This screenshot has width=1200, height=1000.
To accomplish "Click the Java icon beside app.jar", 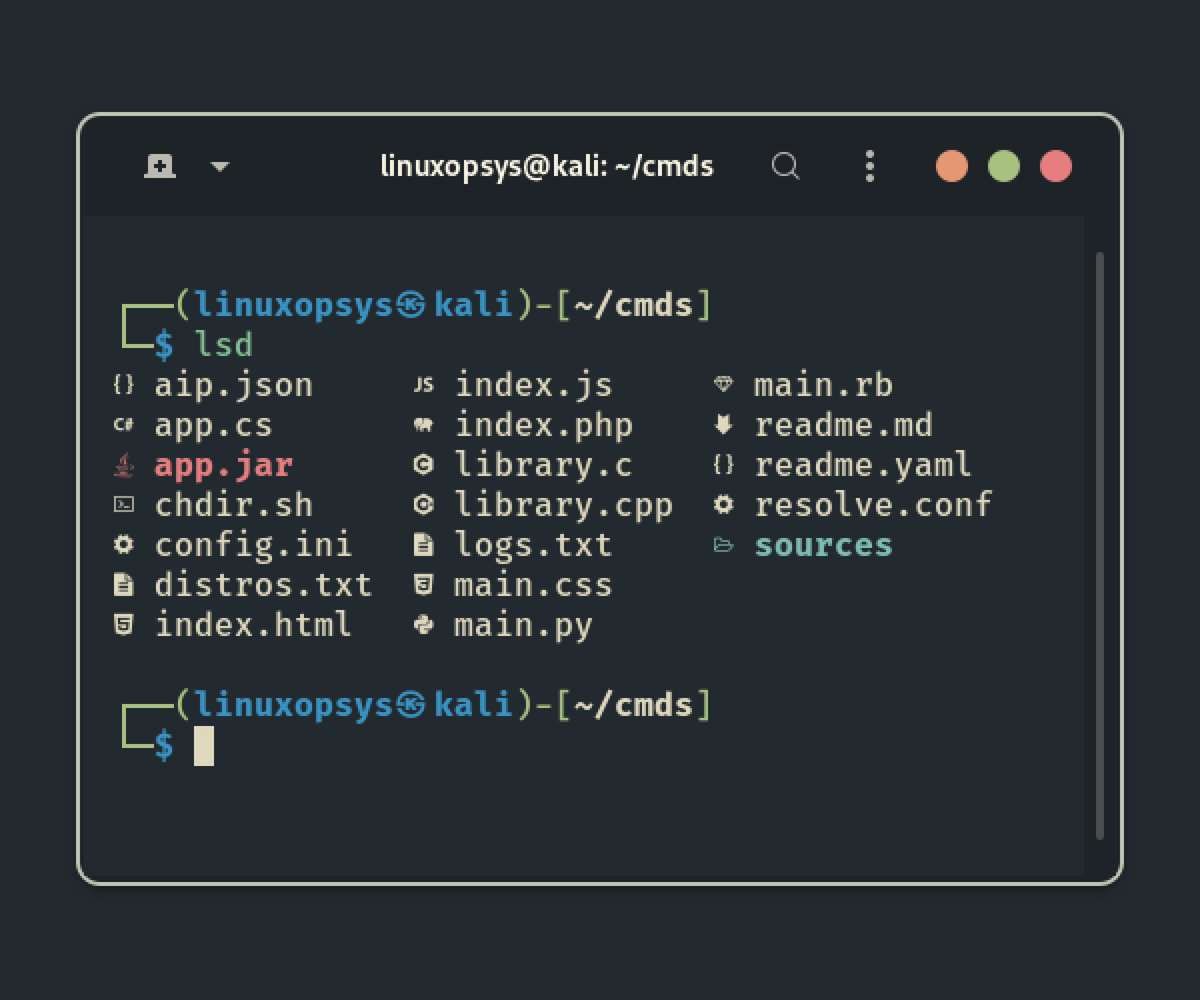I will (124, 465).
